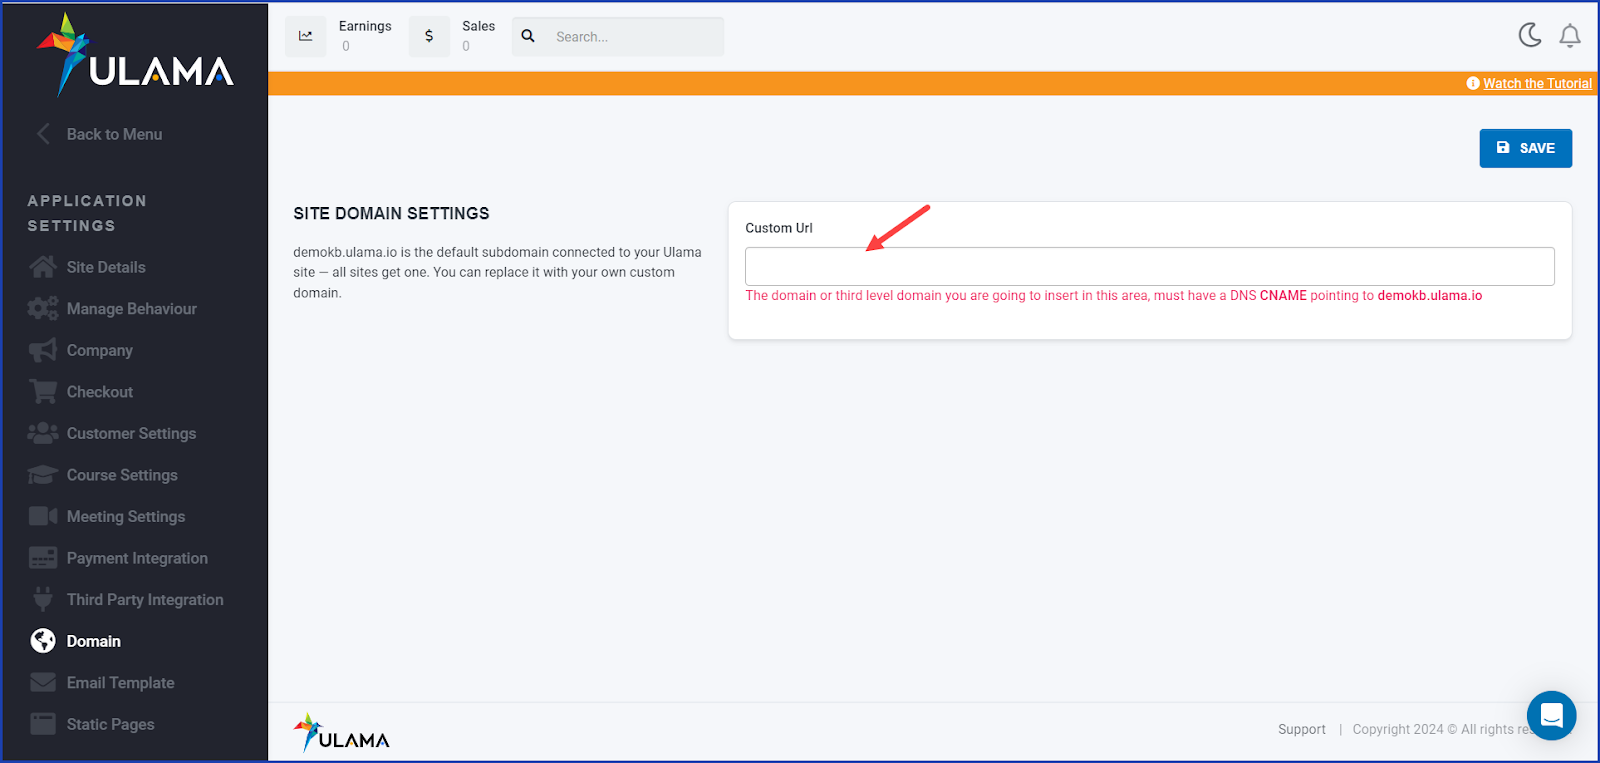Click the Ulama logo in footer
Viewport: 1600px width, 763px height.
[341, 733]
